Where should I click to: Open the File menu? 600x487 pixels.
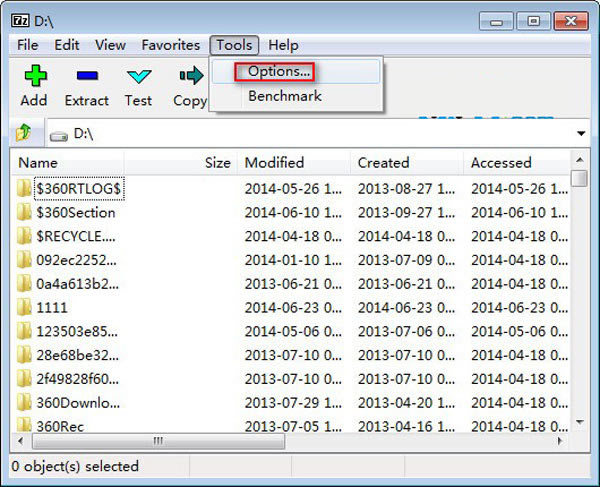coord(28,45)
